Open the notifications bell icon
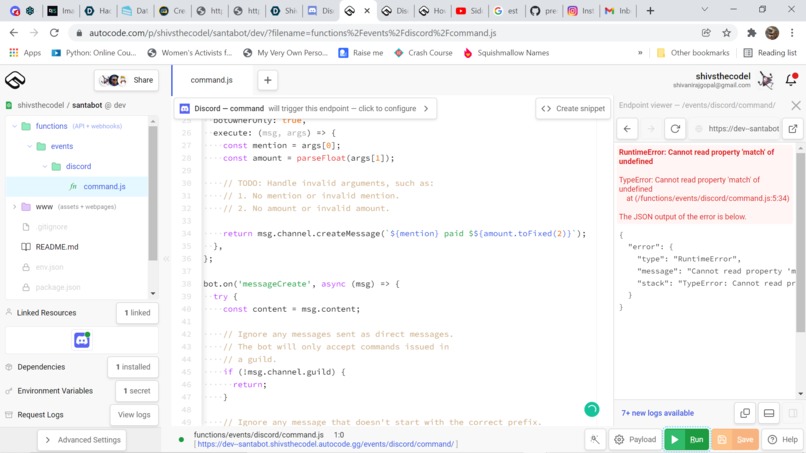 pos(791,80)
